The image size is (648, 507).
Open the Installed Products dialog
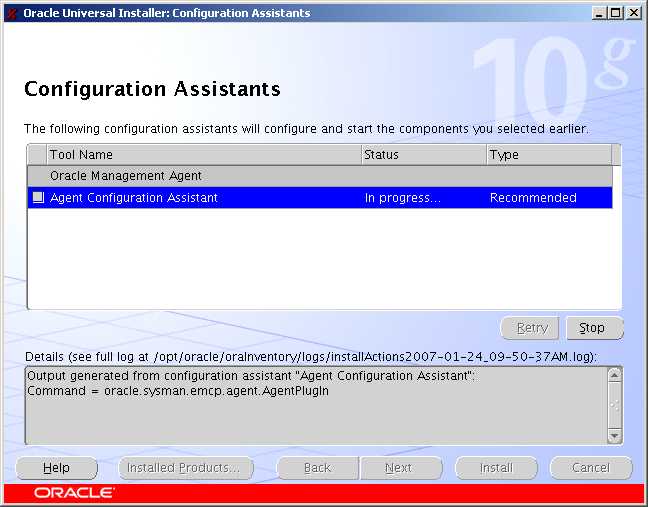[x=184, y=468]
